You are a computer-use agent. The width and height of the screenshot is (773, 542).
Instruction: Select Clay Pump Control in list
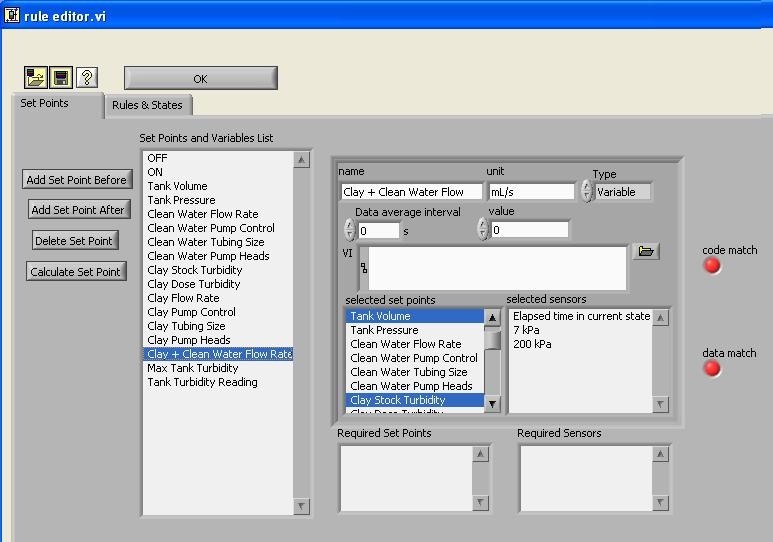(x=218, y=312)
